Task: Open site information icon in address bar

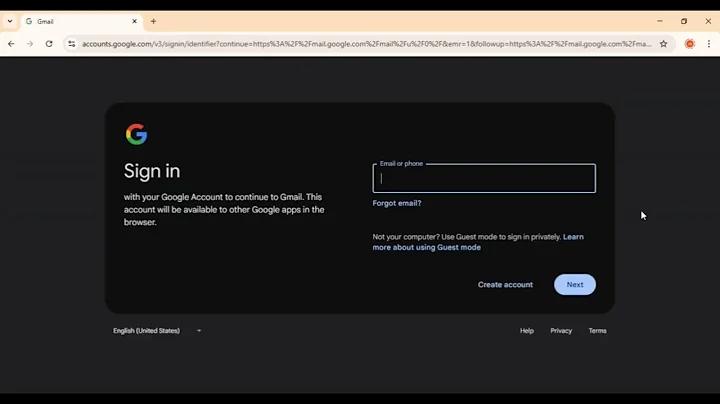Action: [72, 44]
